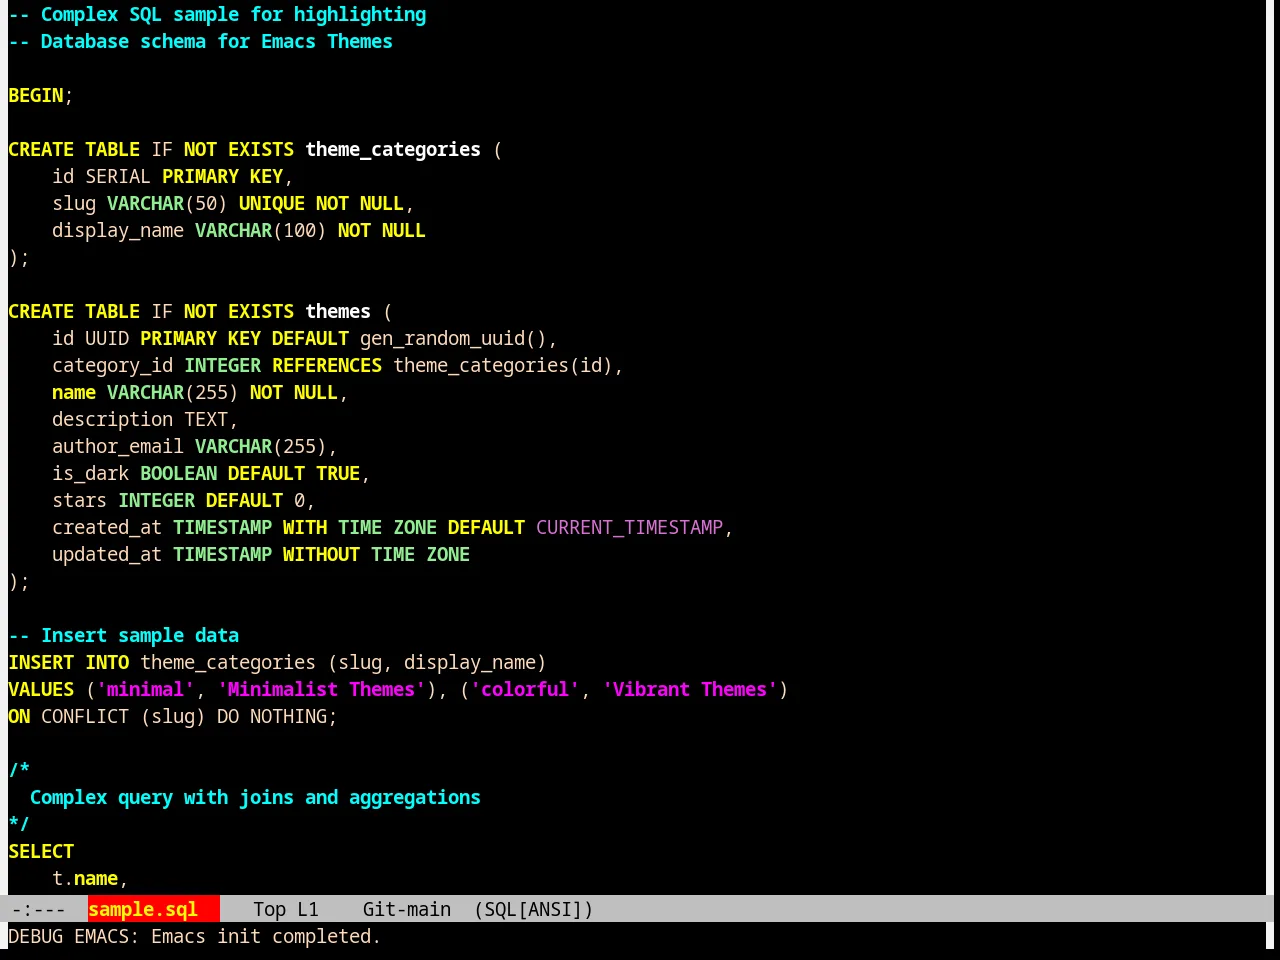Click display_name column in first table definition
Viewport: 1280px width, 960px height.
click(x=118, y=230)
